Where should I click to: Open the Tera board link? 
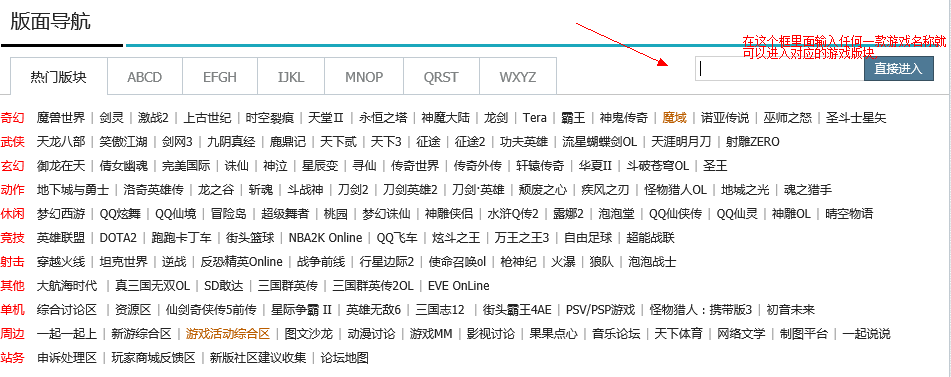[535, 118]
